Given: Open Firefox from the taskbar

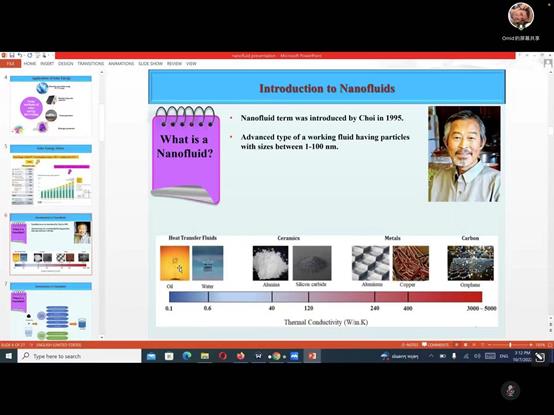Looking at the screenshot, I should click(x=241, y=356).
